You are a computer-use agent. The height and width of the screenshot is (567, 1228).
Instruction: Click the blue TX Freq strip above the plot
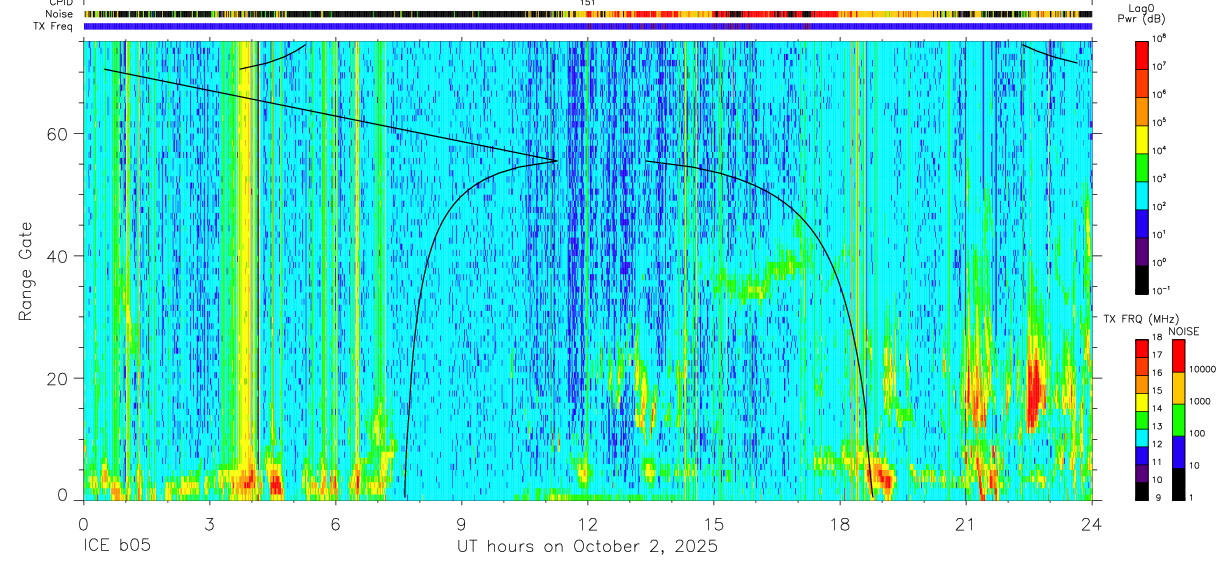(x=588, y=27)
